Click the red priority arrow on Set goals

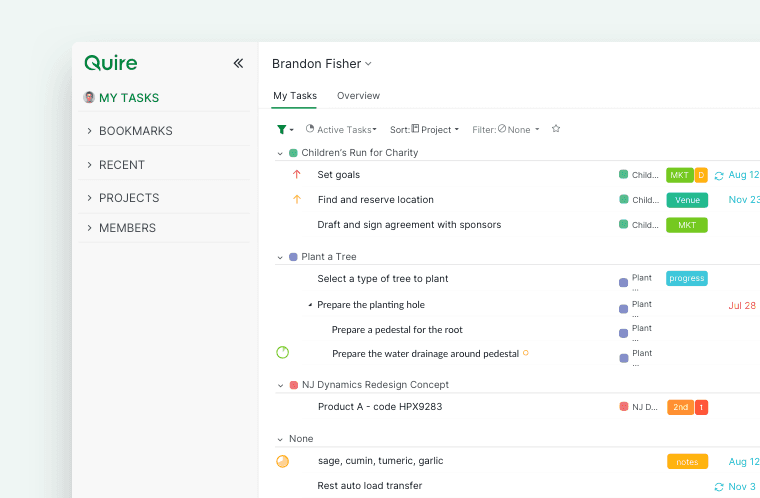pos(297,174)
